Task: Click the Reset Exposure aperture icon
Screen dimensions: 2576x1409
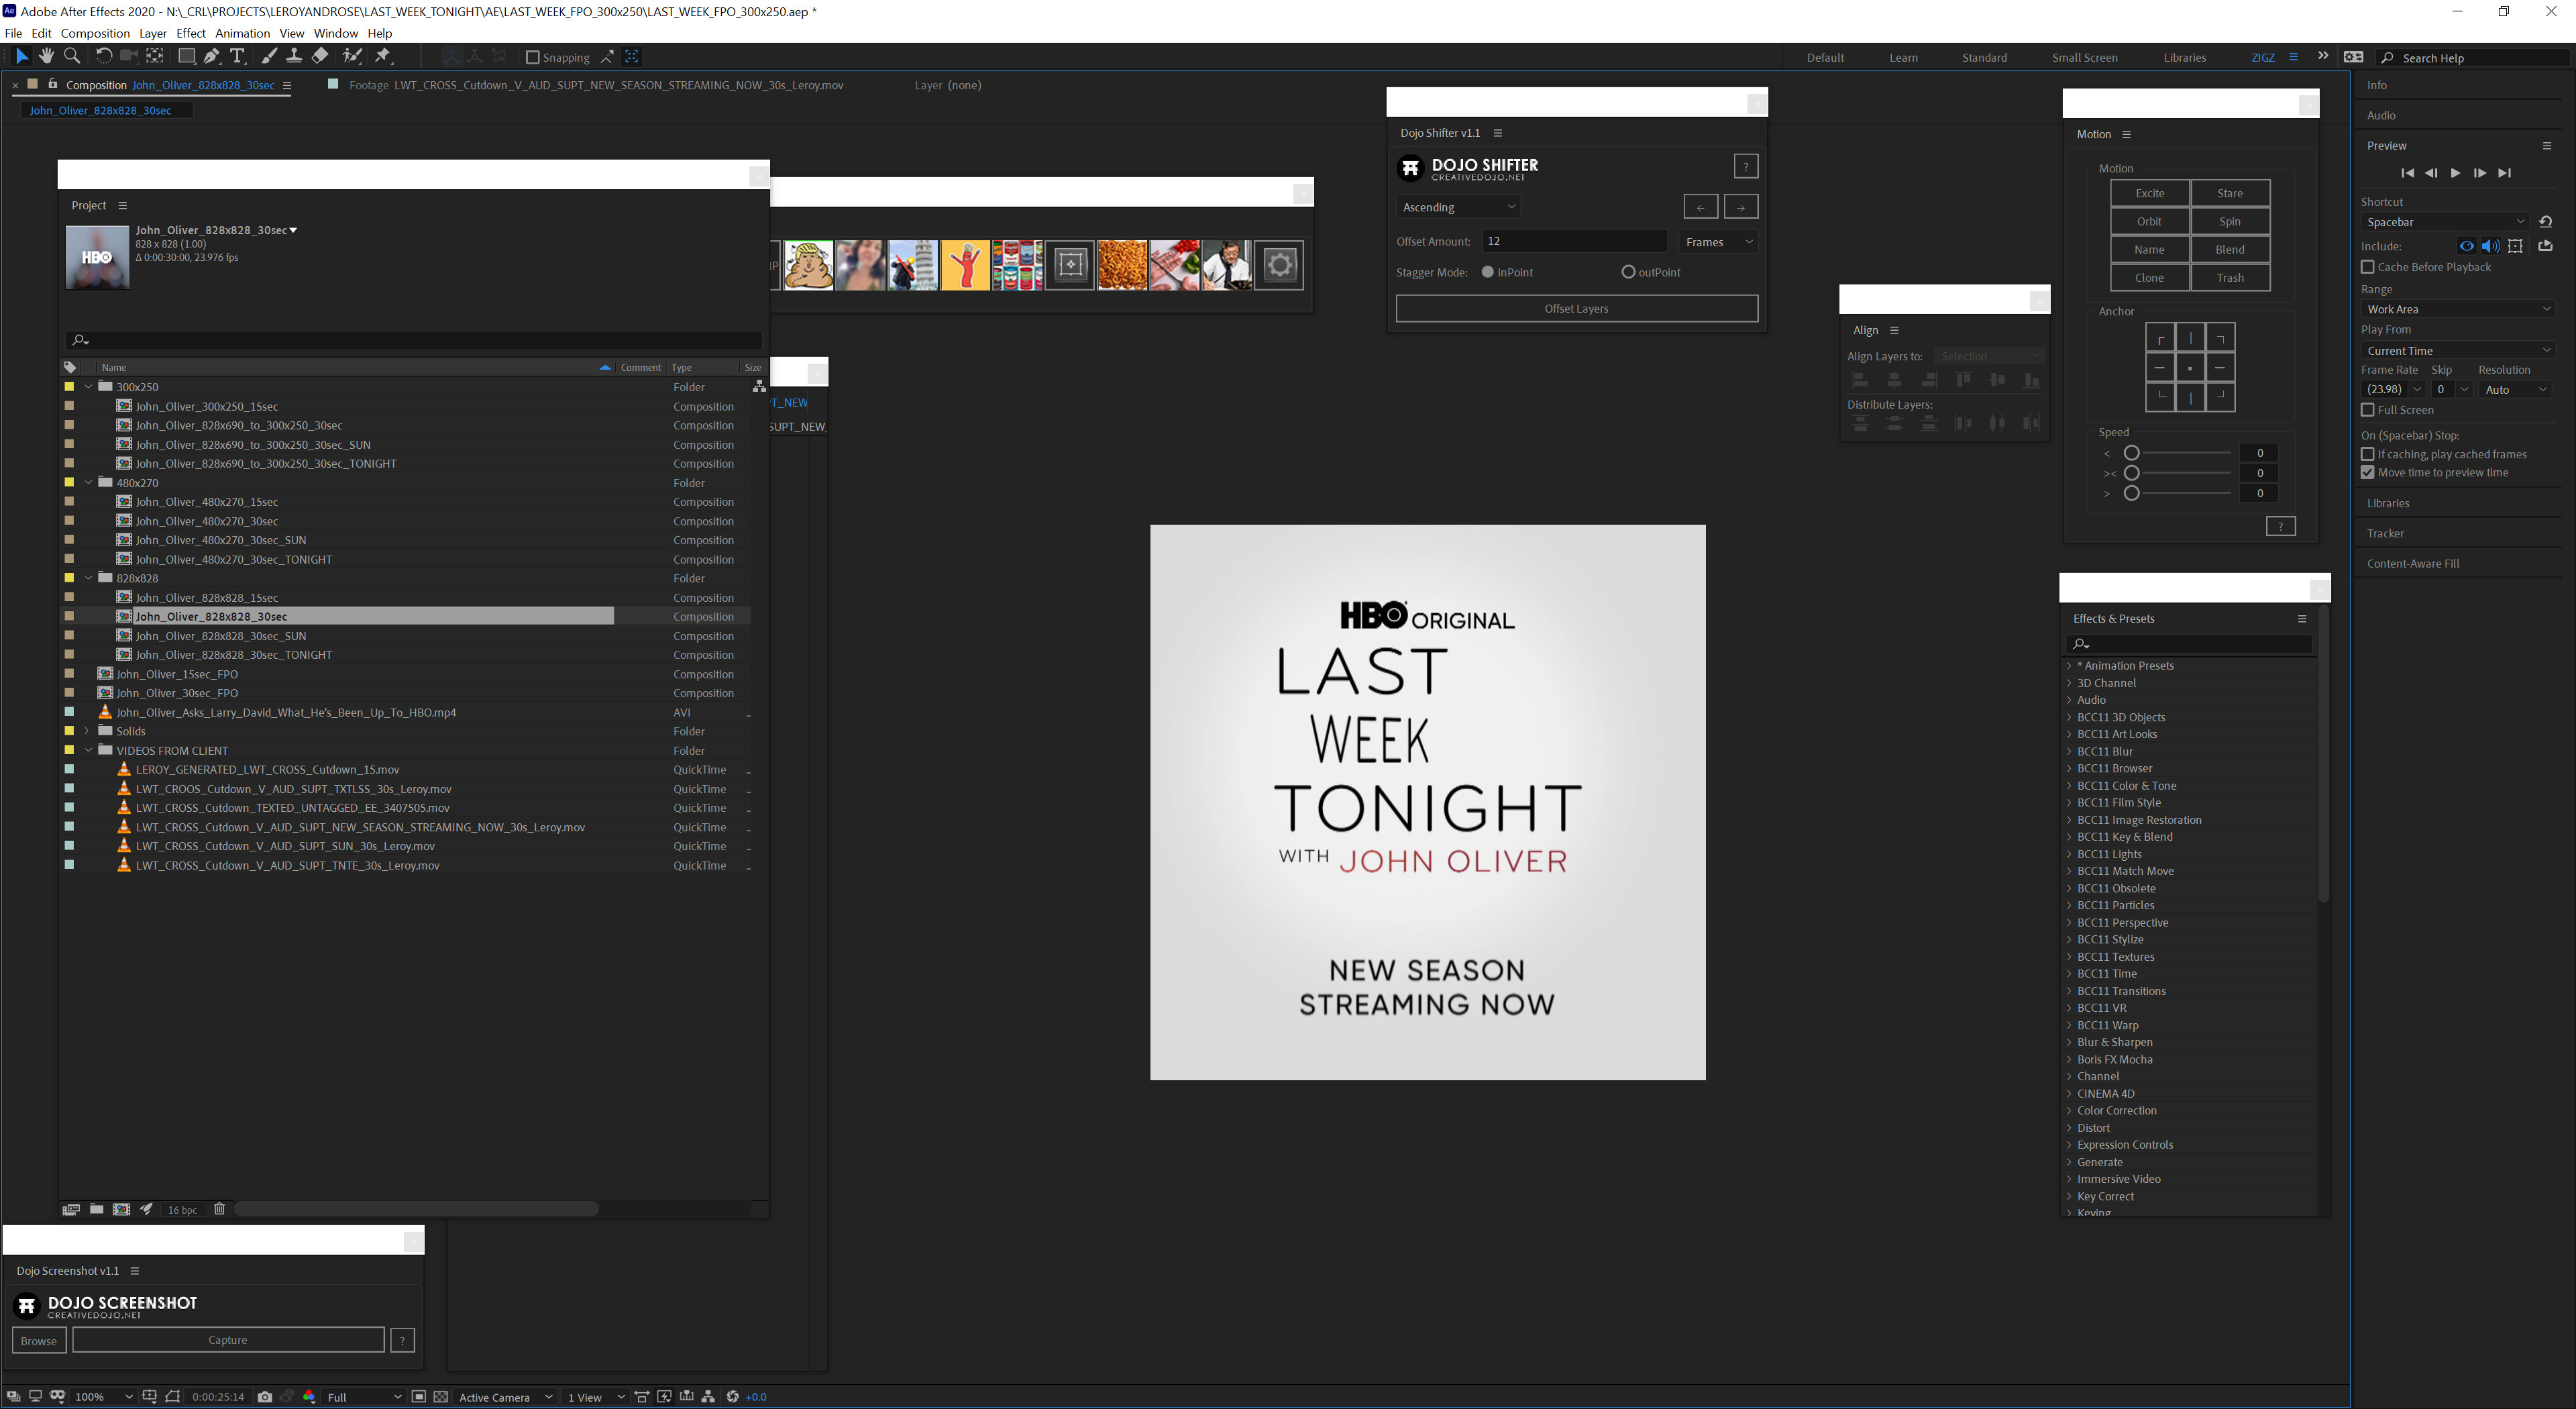Action: click(x=733, y=1397)
